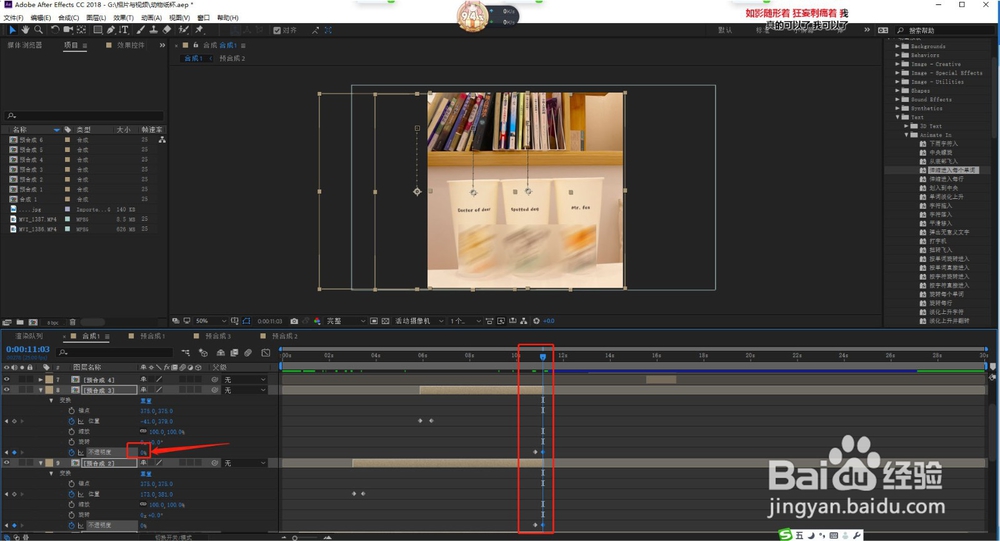The height and width of the screenshot is (541, 1000).
Task: Select the Pen tool
Action: 111,30
